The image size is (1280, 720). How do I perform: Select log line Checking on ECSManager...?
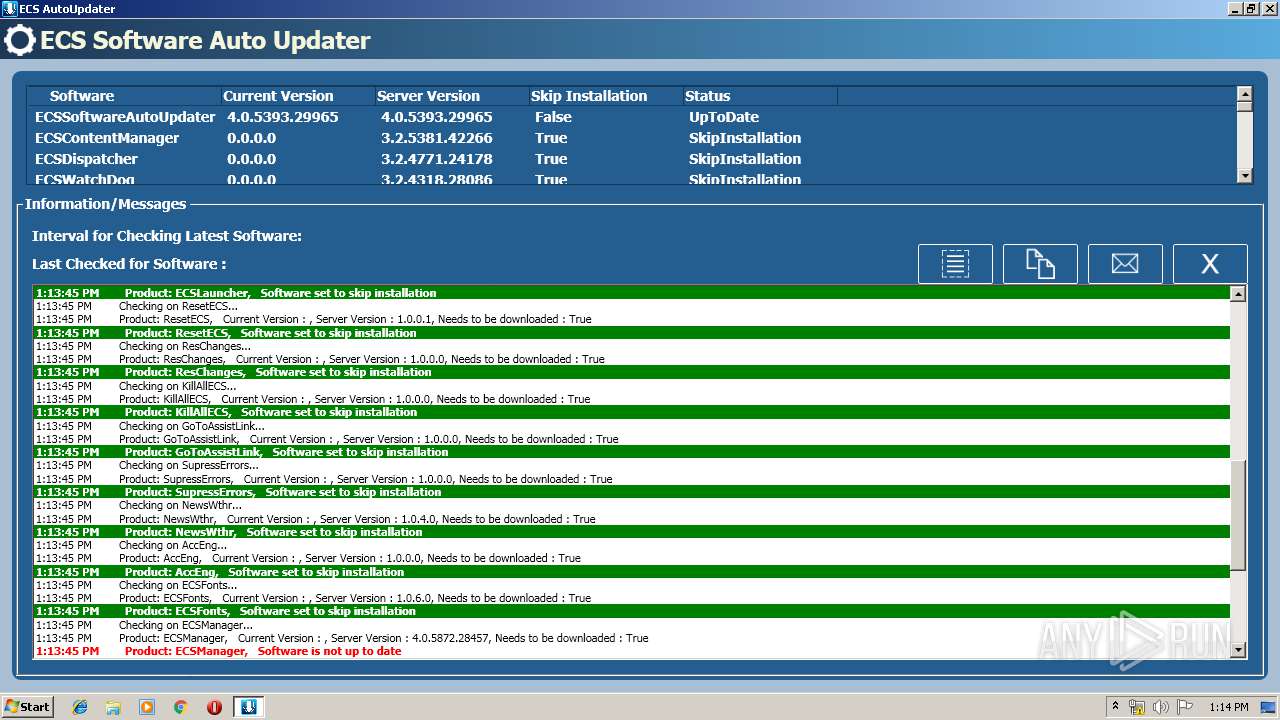pos(632,625)
